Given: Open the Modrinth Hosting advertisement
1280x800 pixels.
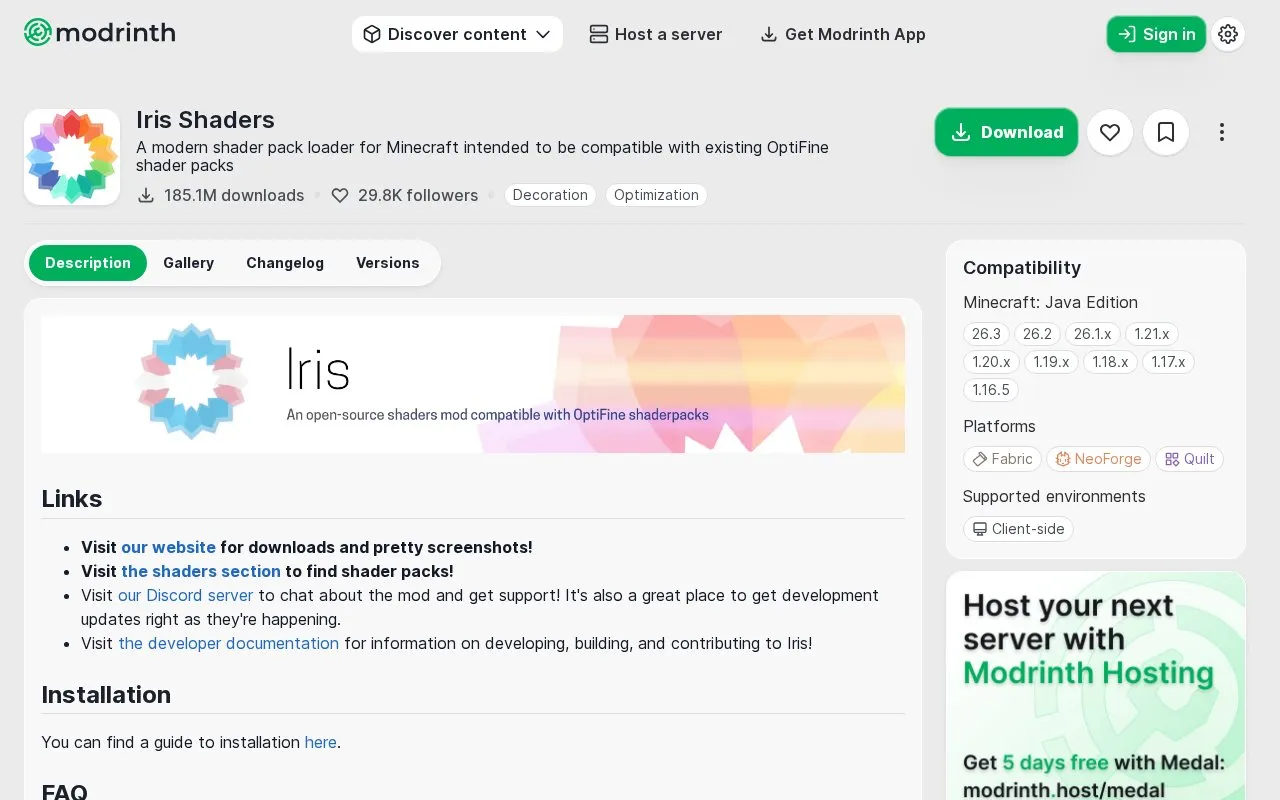Looking at the screenshot, I should click(x=1096, y=686).
